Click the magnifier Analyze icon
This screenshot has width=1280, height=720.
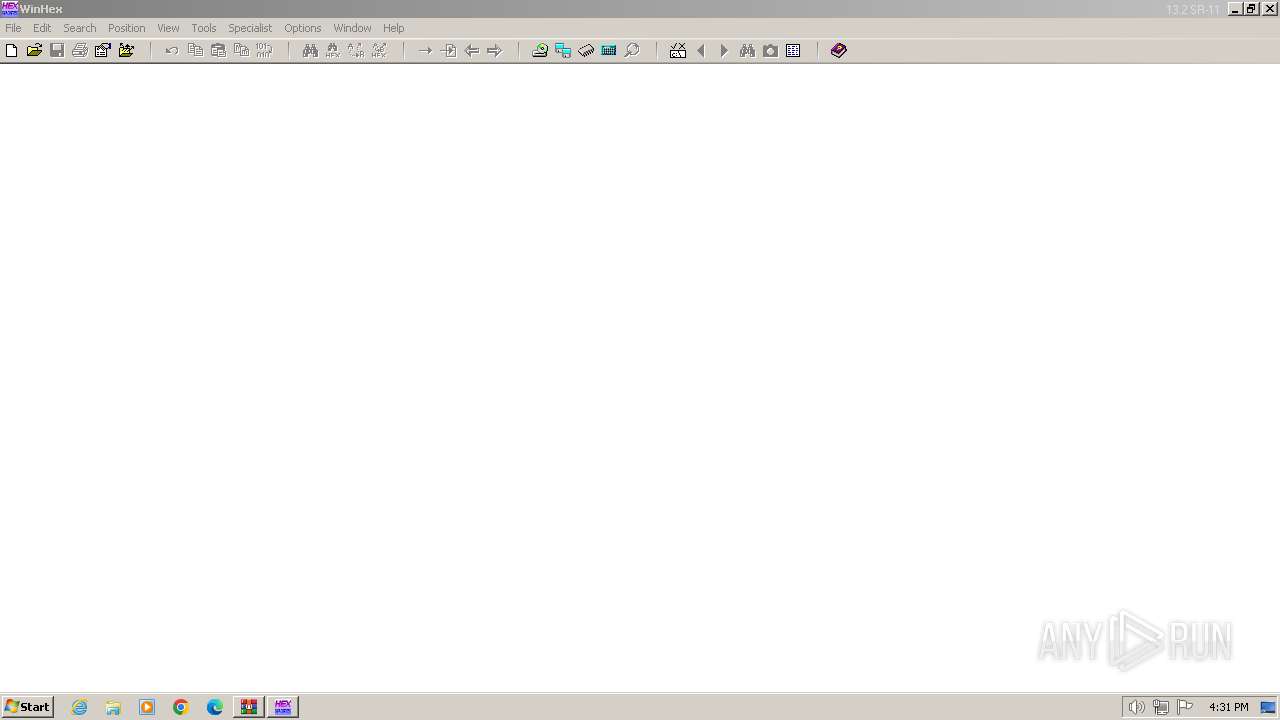pos(632,50)
